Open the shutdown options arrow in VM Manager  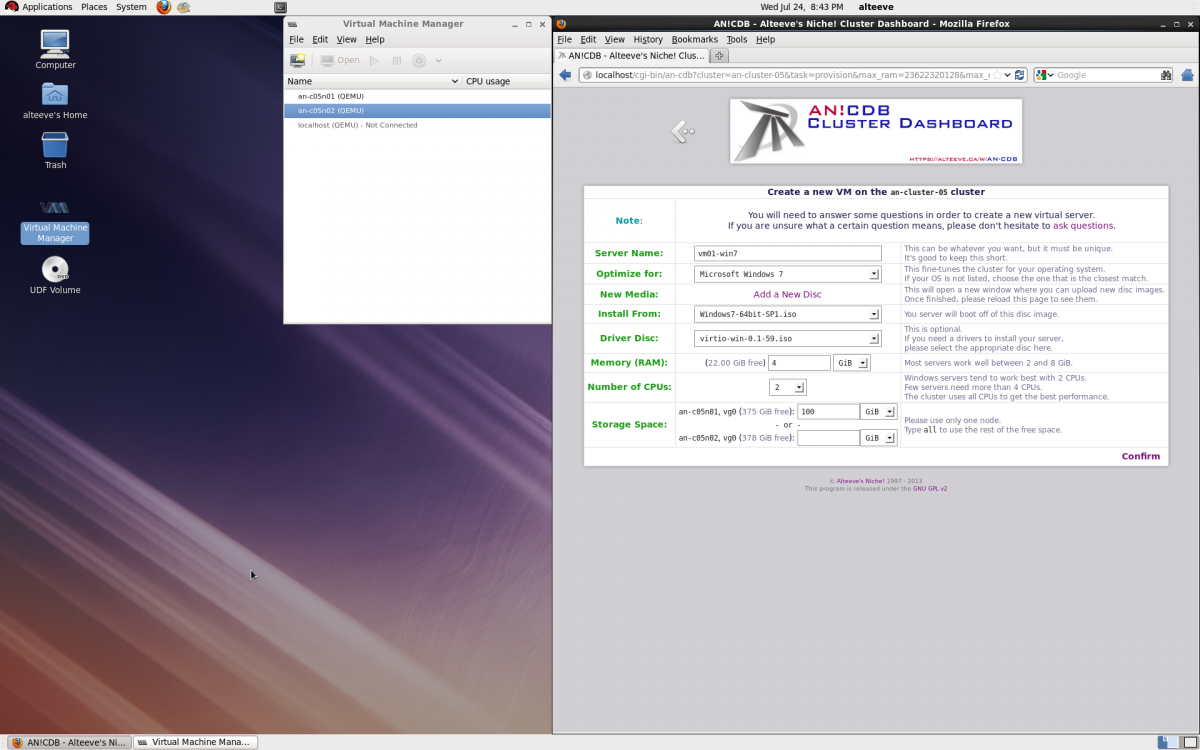click(439, 61)
